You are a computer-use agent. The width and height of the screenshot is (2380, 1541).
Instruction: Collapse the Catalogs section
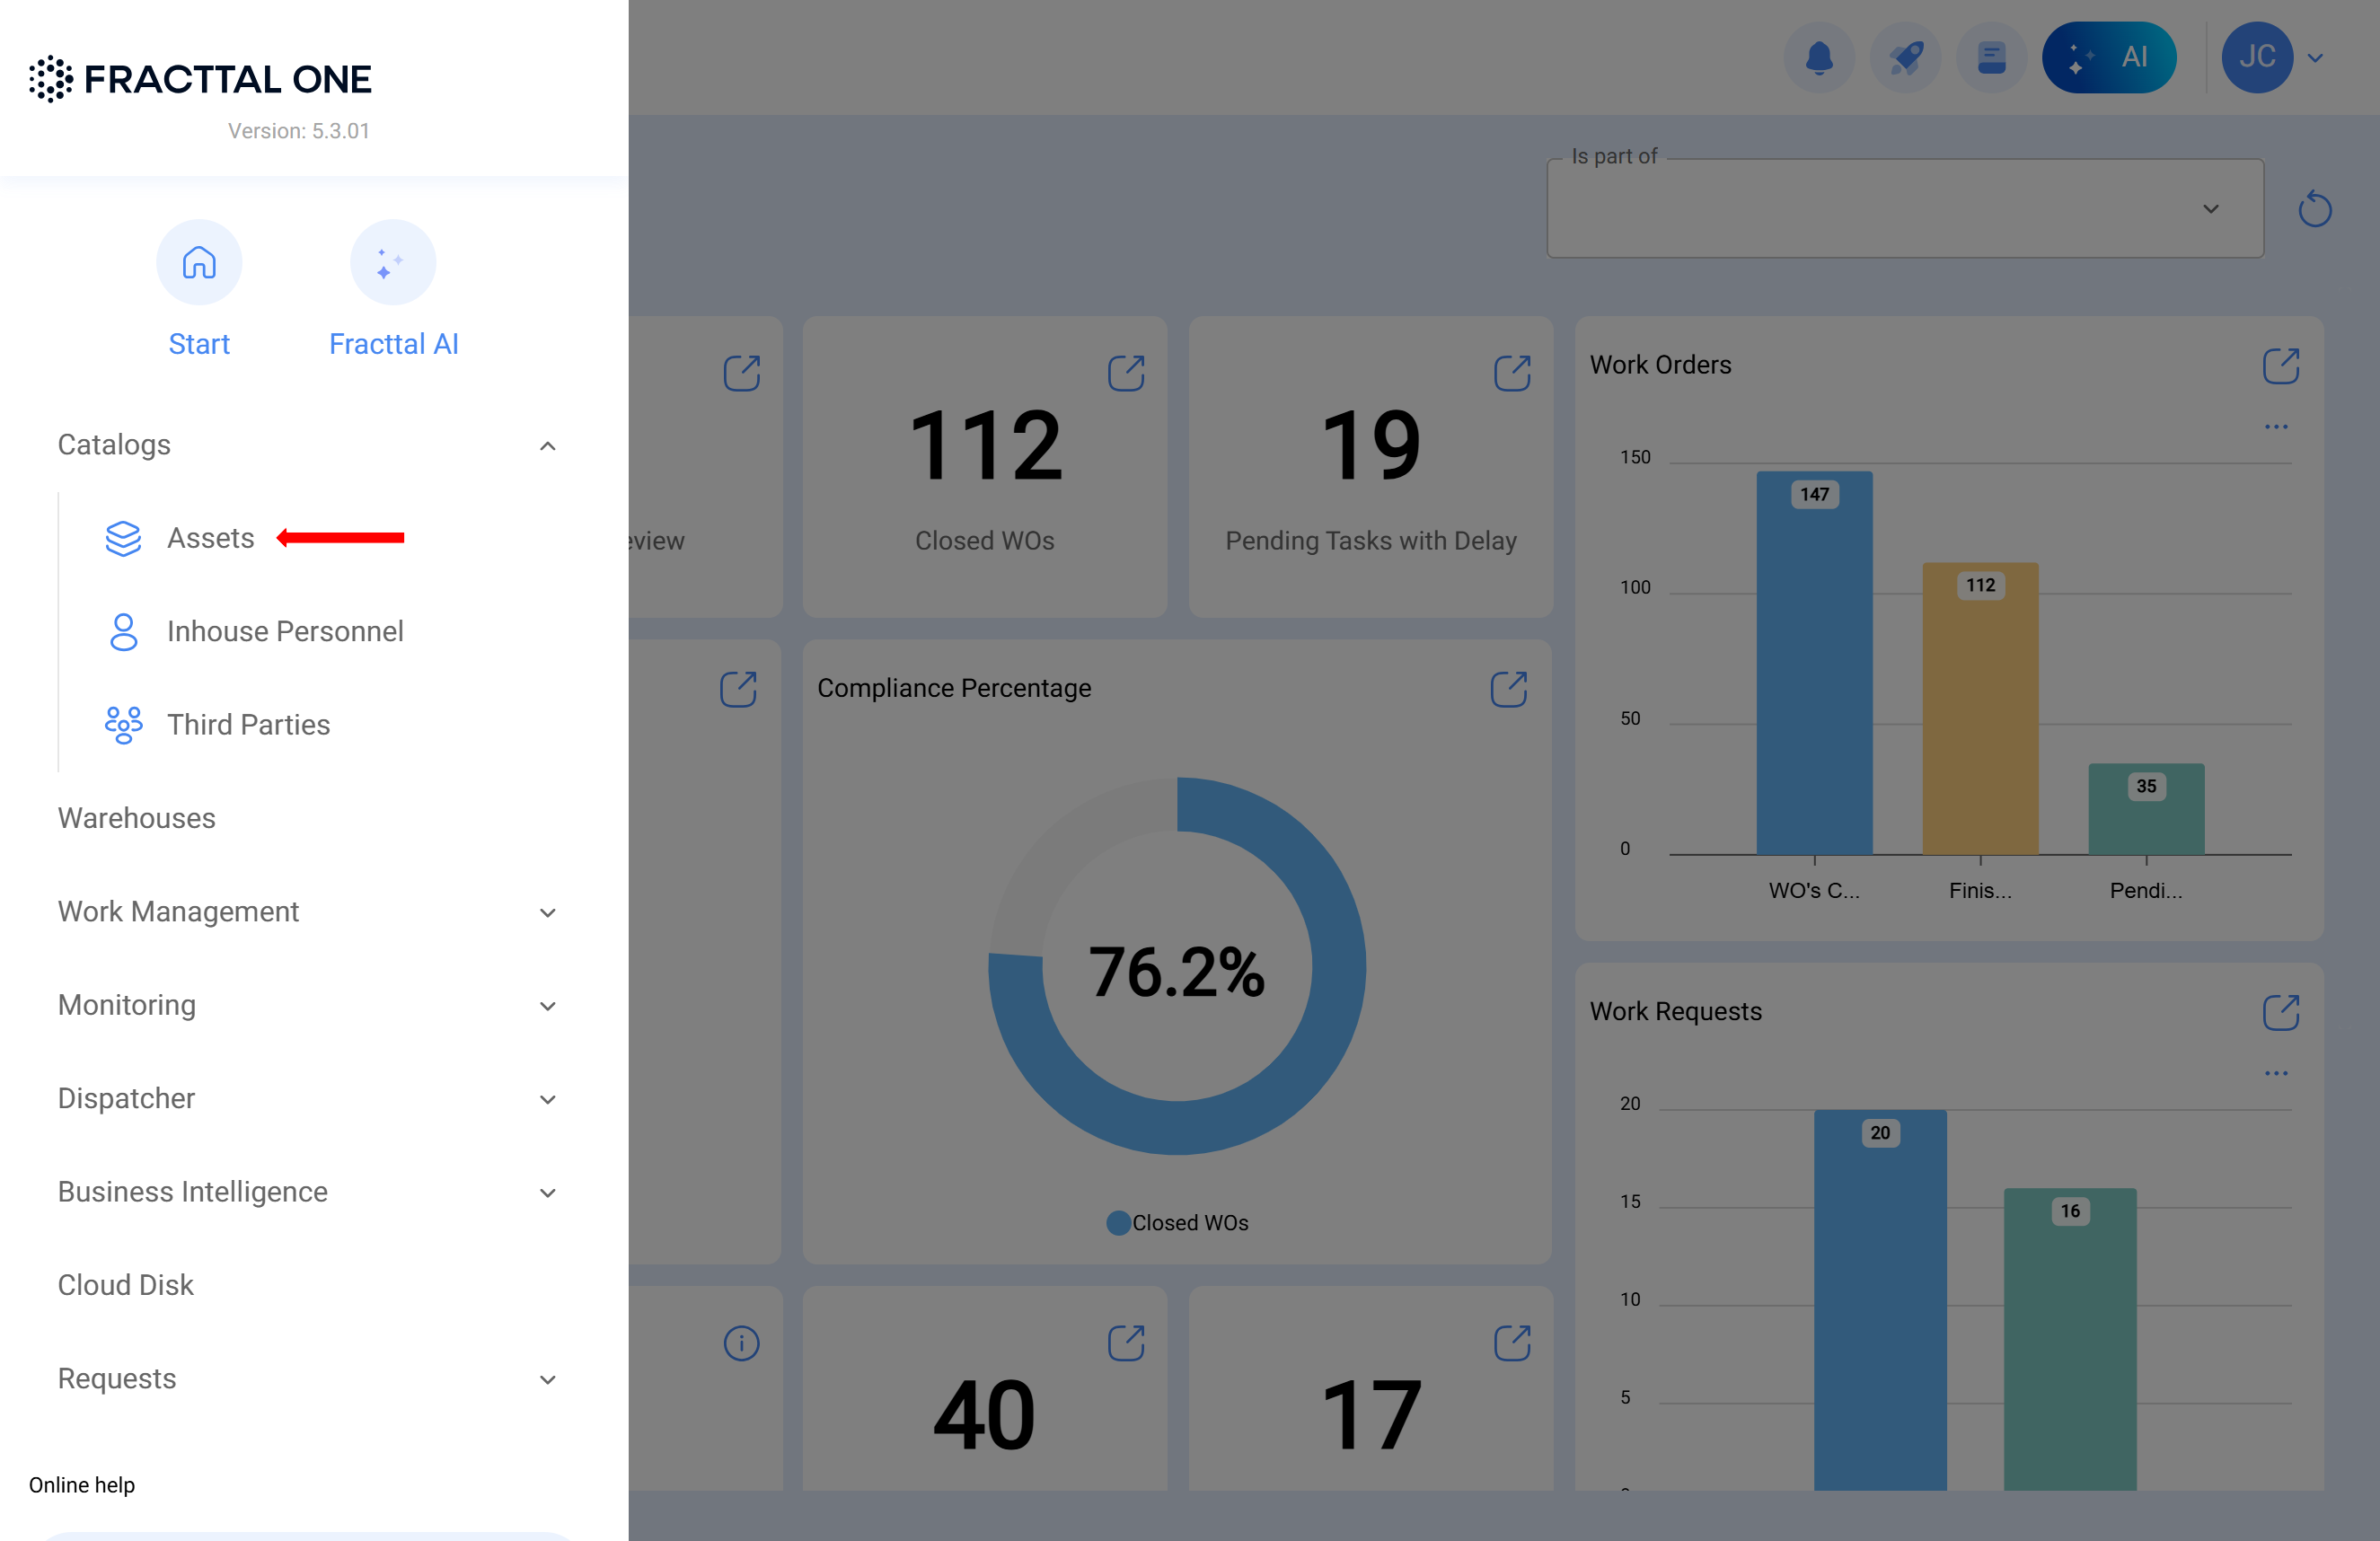tap(547, 446)
